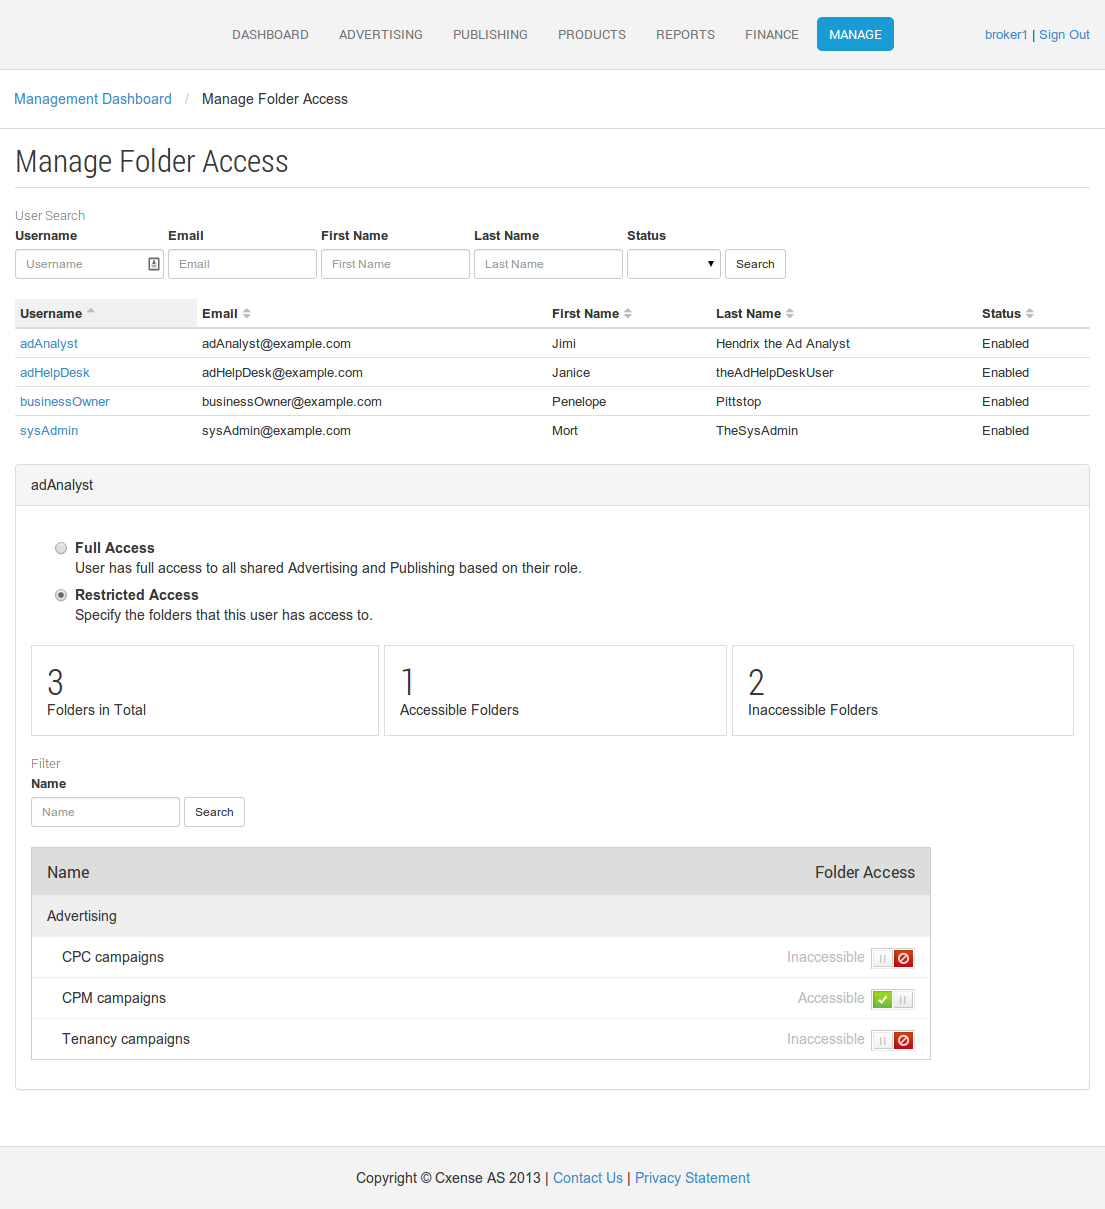Open the Finance menu in top navigation
The image size is (1105, 1209).
tap(772, 34)
